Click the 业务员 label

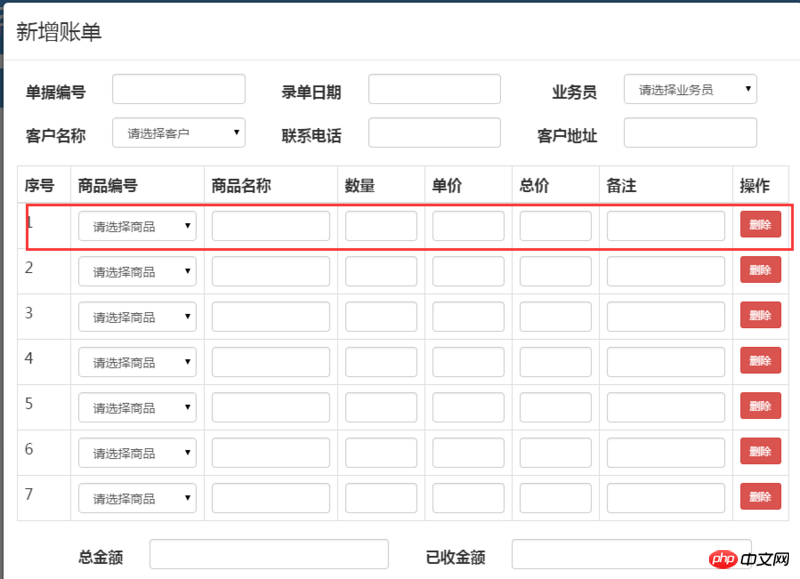574,92
